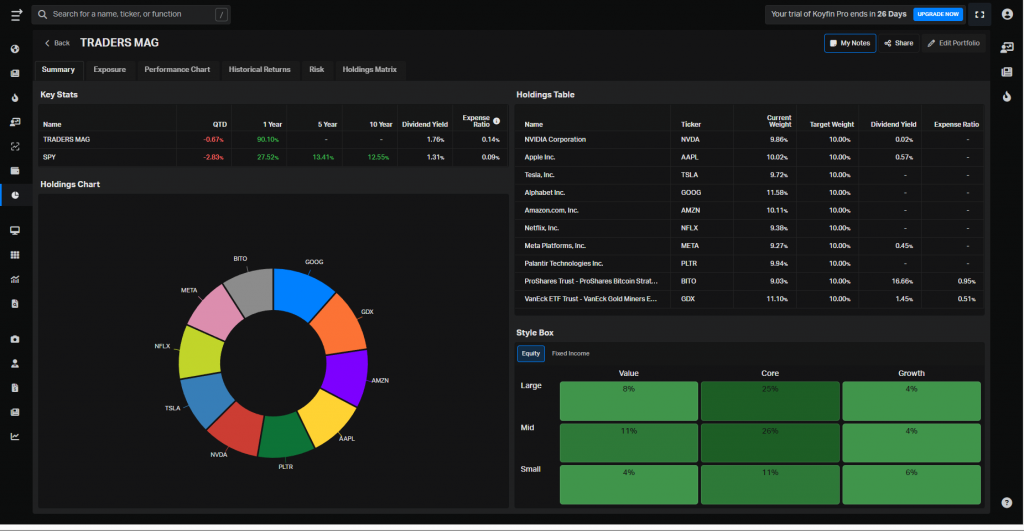Click the Mid Core 26% style box cell
Viewport: 1024px width, 531px height.
[770, 443]
